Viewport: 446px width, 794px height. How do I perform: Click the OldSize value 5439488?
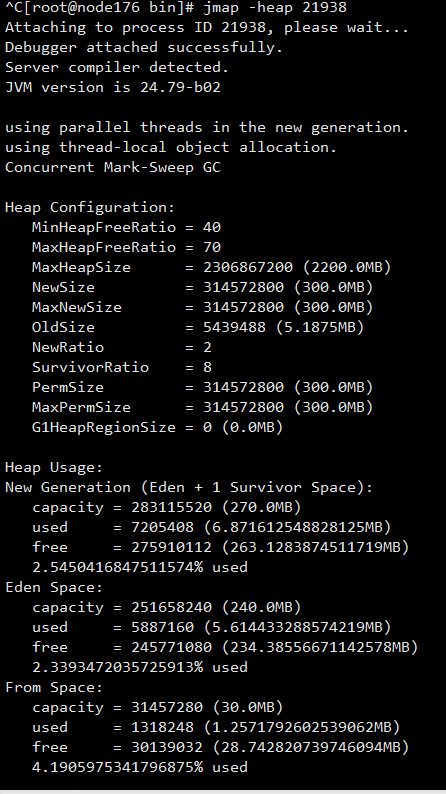coord(234,327)
